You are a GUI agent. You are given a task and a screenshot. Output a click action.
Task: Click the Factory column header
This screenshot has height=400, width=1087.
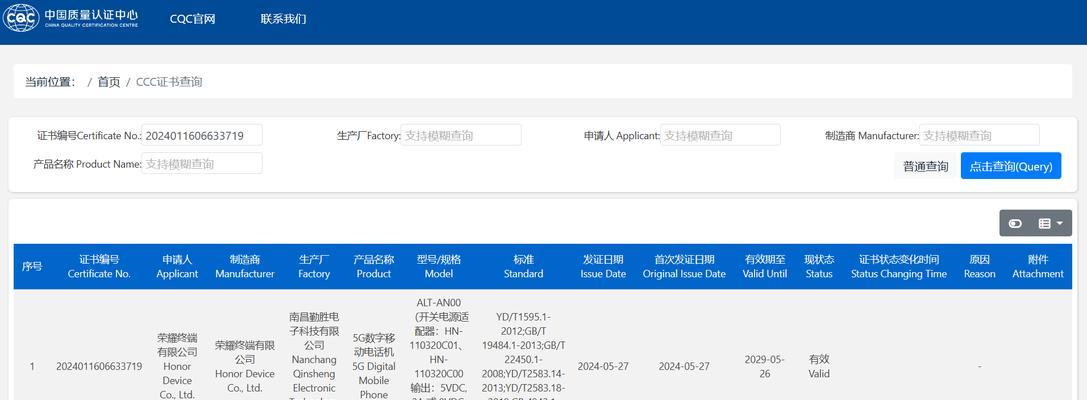pyautogui.click(x=314, y=267)
